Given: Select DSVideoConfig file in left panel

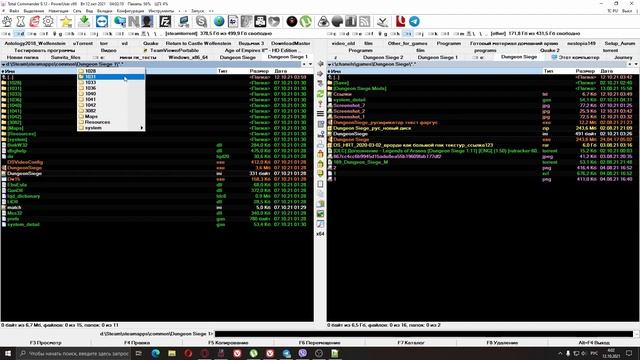Looking at the screenshot, I should (24, 162).
